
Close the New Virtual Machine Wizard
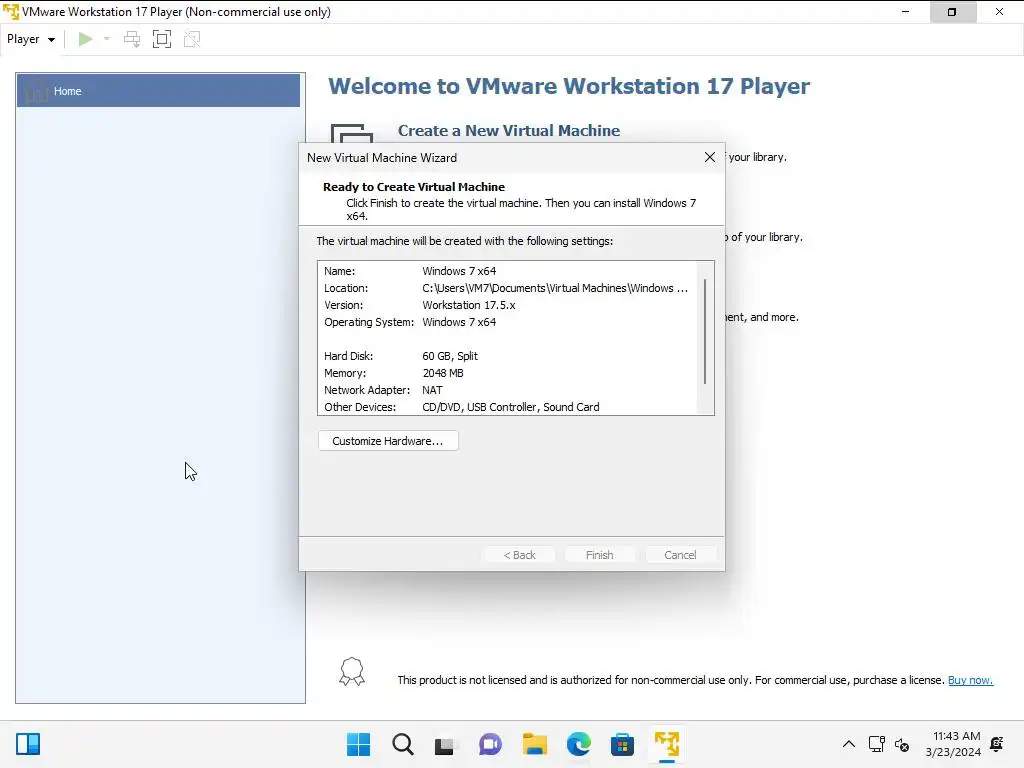pos(710,157)
